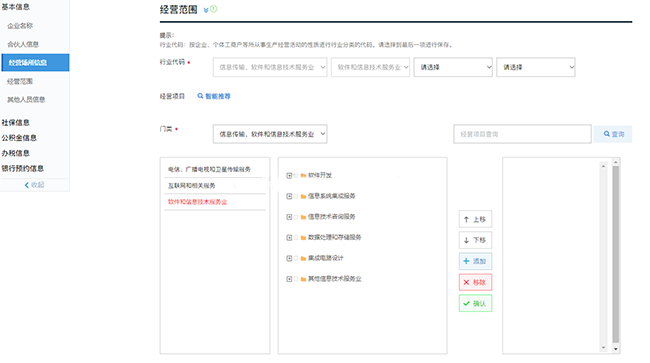Click 添加 add button

point(475,261)
